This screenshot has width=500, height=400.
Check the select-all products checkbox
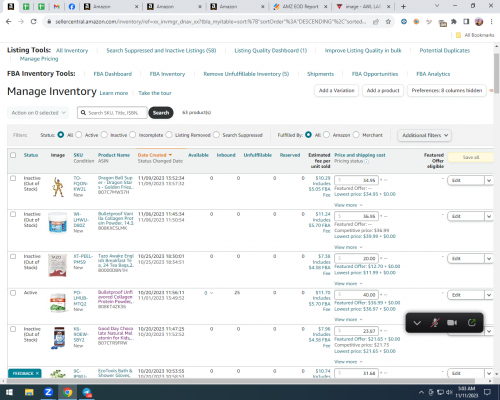point(13,155)
